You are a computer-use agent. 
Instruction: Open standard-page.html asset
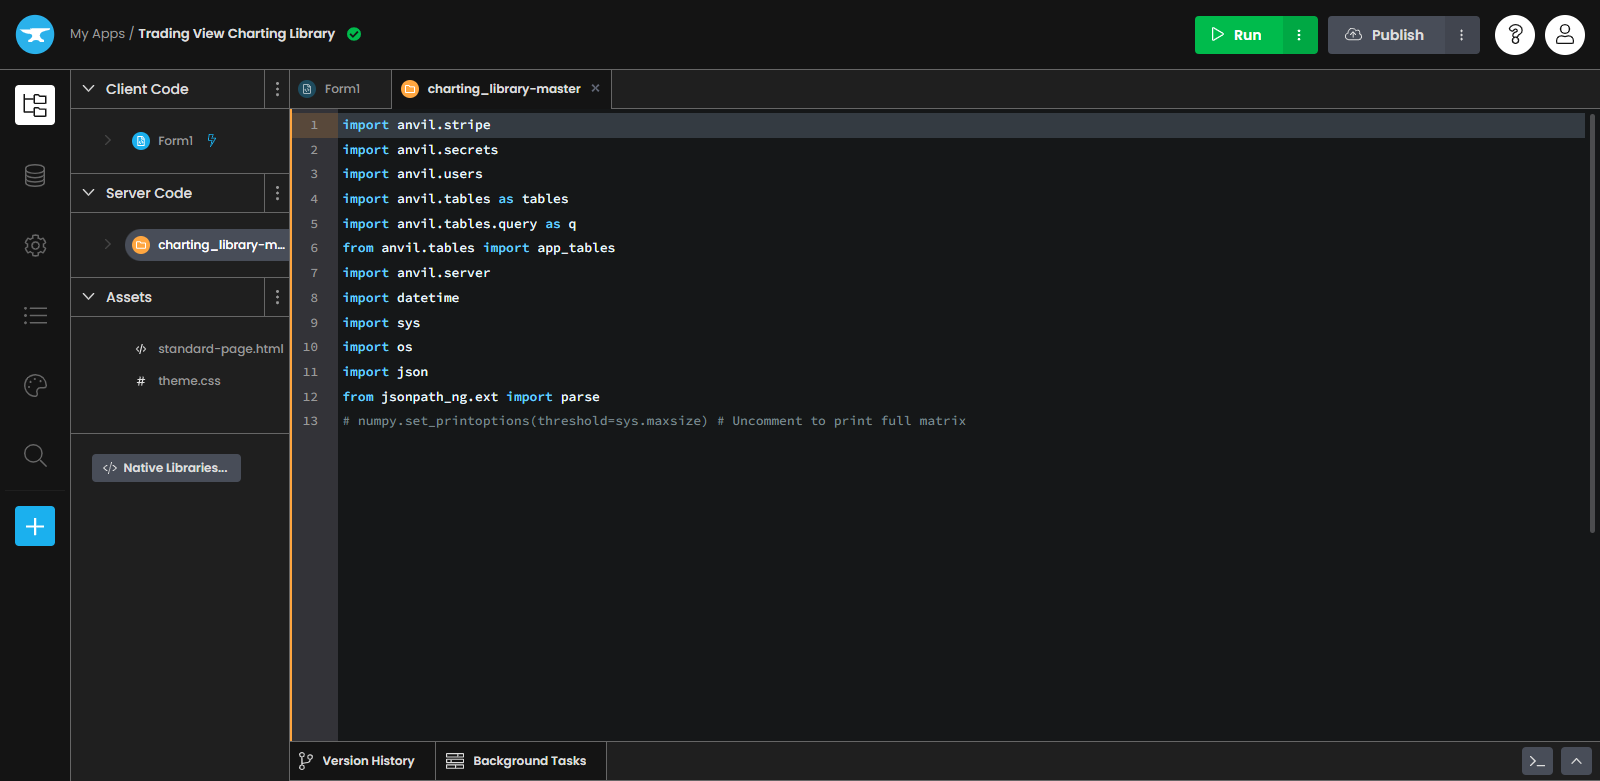coord(220,349)
